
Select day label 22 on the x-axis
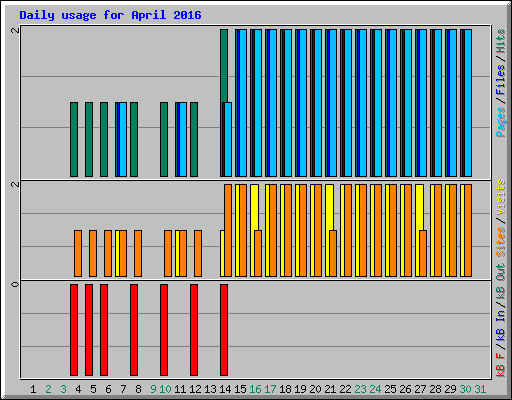point(345,389)
